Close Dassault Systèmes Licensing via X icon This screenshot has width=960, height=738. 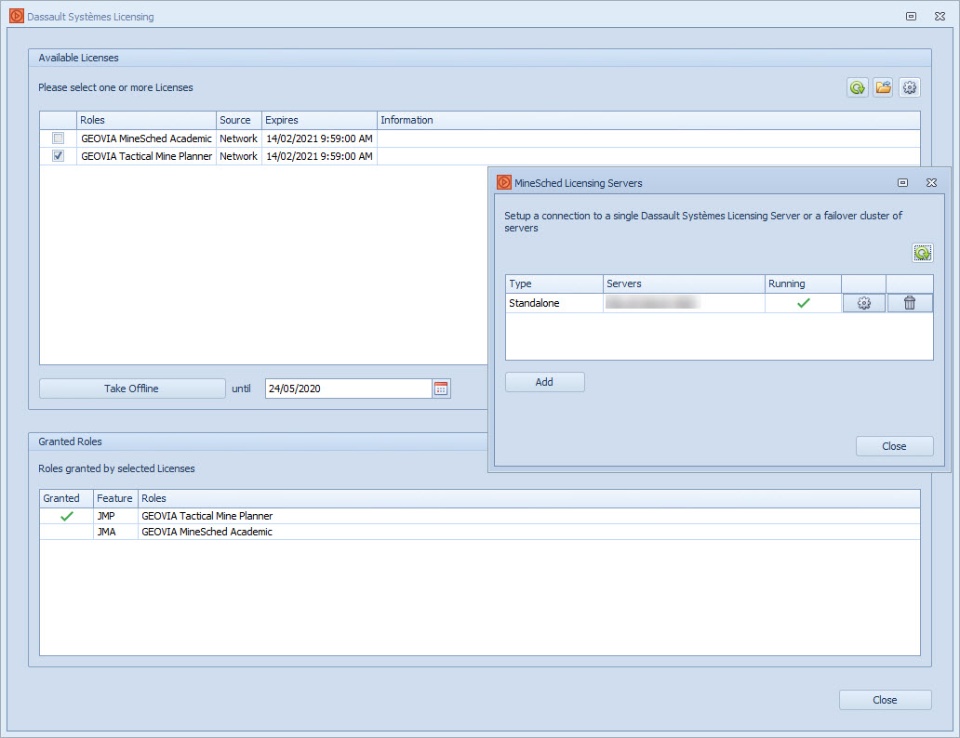click(x=940, y=17)
